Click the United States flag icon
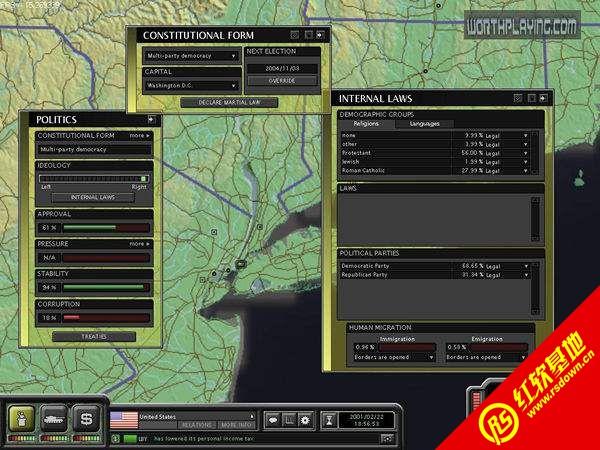Viewport: 600px width, 450px height. tap(124, 420)
